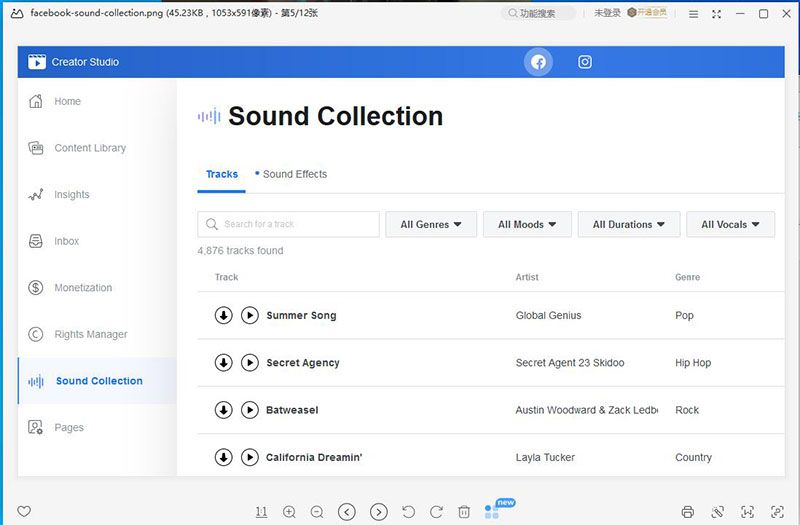Viewport: 800px width, 525px height.
Task: Expand the All Durations dropdown
Action: (629, 224)
